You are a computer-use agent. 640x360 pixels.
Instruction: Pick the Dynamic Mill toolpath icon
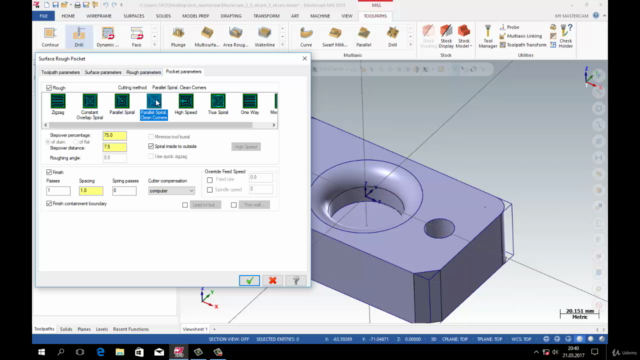pyautogui.click(x=108, y=37)
